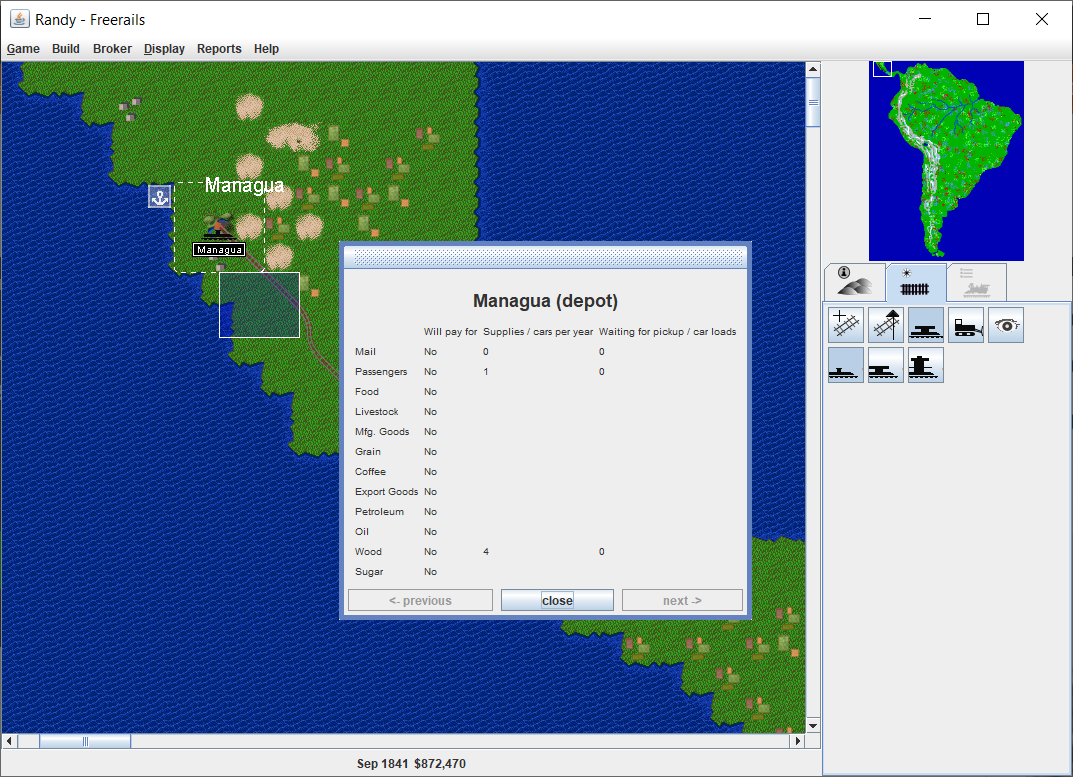Select the build track tool
Image resolution: width=1073 pixels, height=777 pixels.
pyautogui.click(x=846, y=325)
